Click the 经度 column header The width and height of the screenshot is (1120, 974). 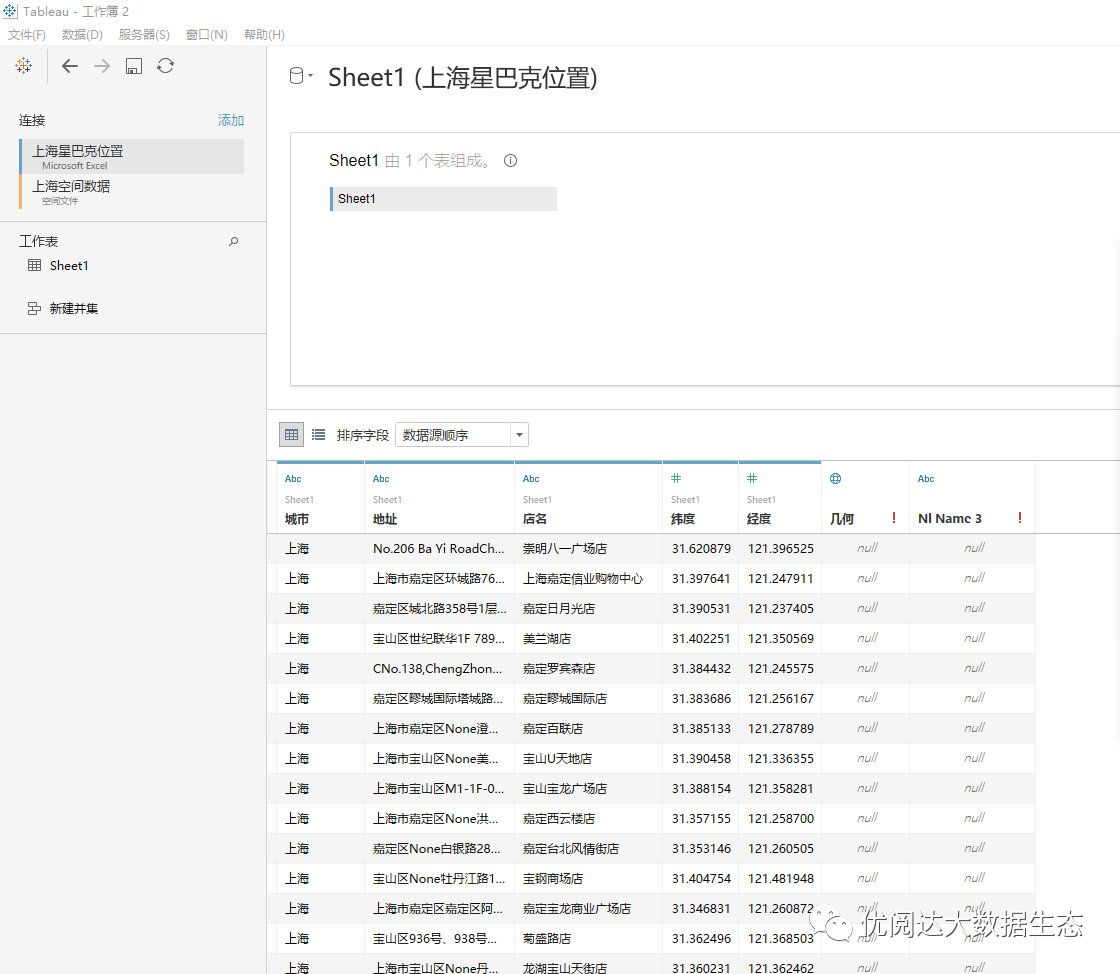tap(759, 519)
